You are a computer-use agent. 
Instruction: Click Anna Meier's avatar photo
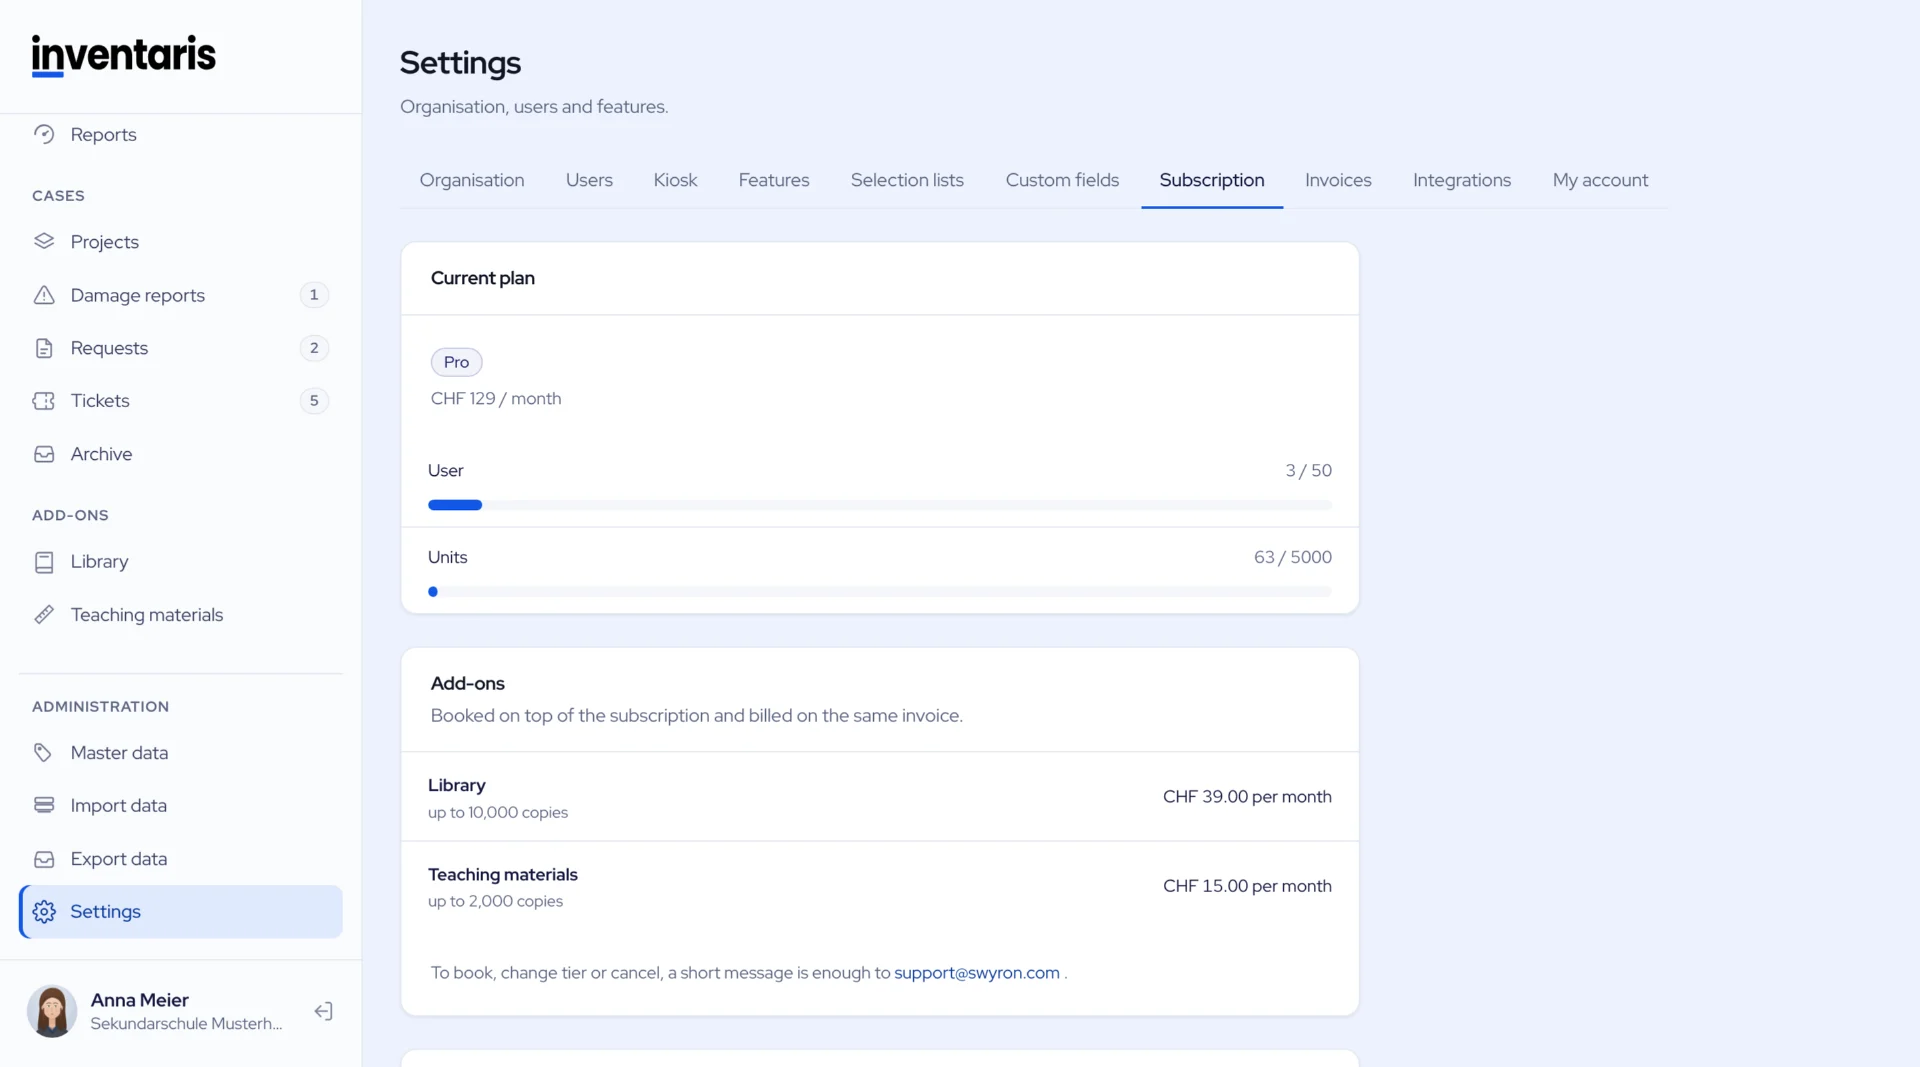52,1011
